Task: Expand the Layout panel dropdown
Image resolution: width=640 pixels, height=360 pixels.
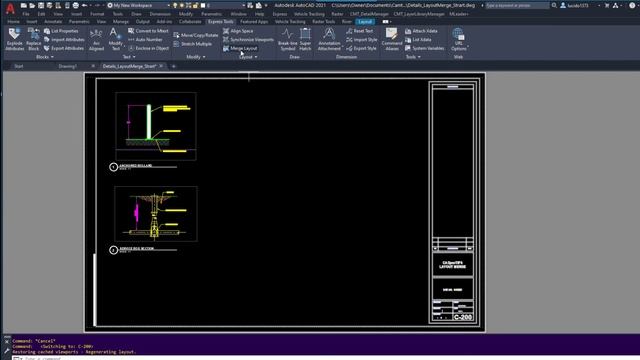Action: (248, 57)
